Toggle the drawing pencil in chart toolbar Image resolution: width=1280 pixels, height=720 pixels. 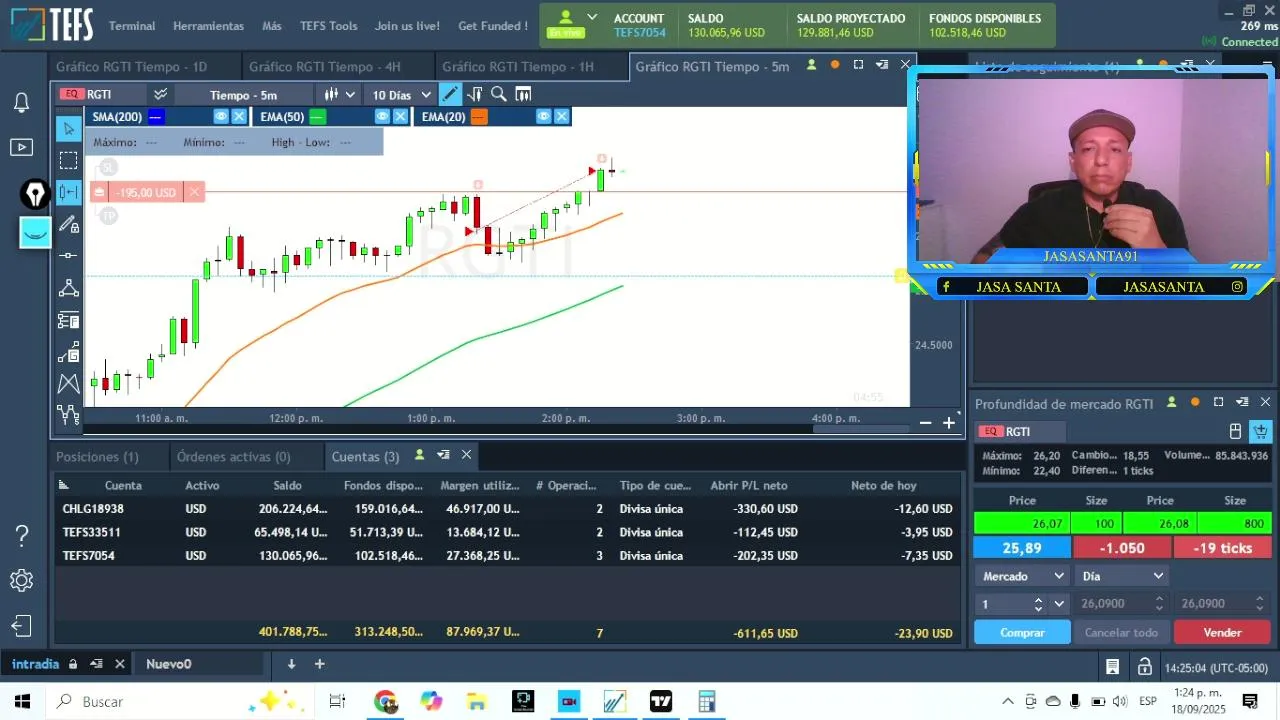pyautogui.click(x=450, y=94)
